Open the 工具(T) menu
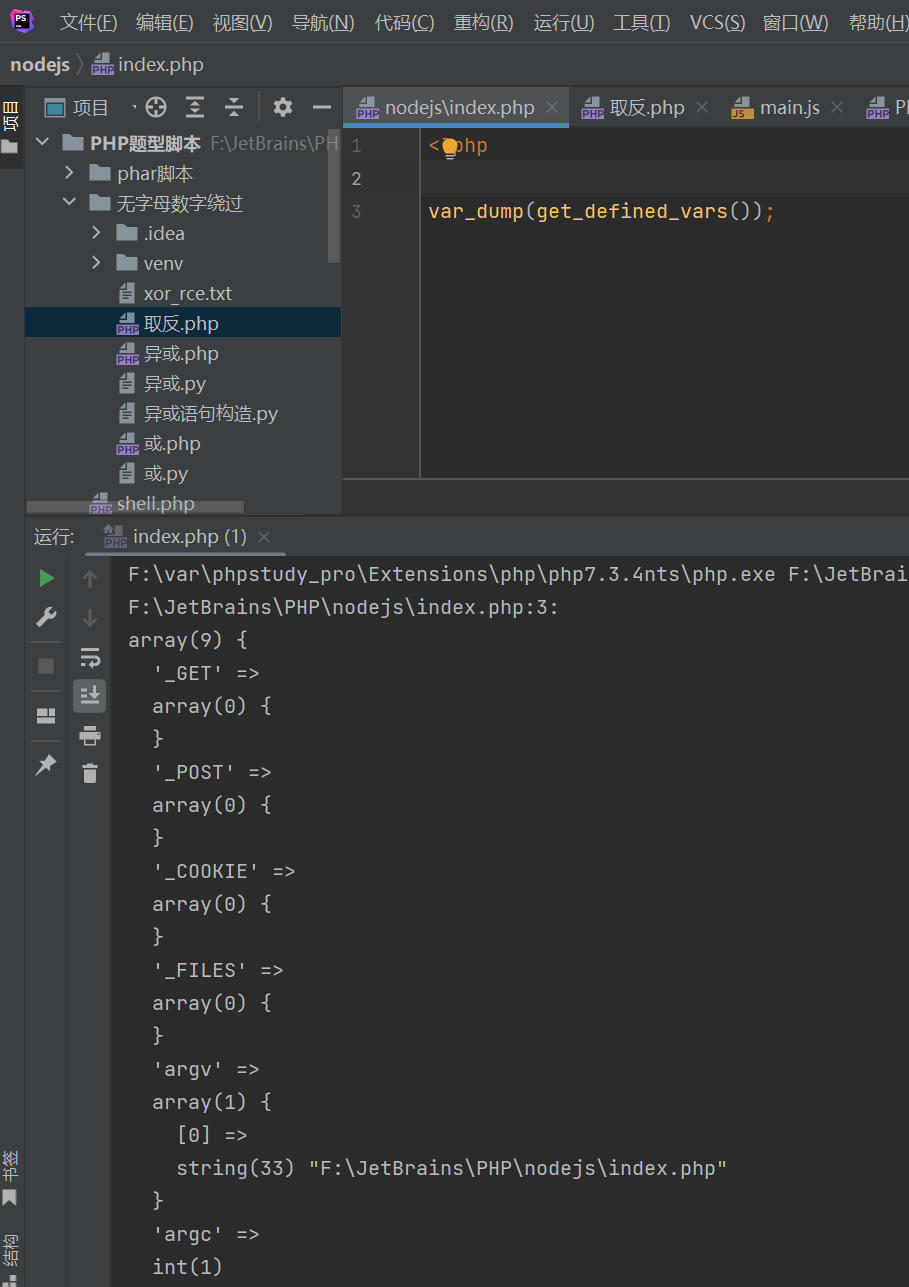Screen dimensions: 909x1287 (x=642, y=22)
